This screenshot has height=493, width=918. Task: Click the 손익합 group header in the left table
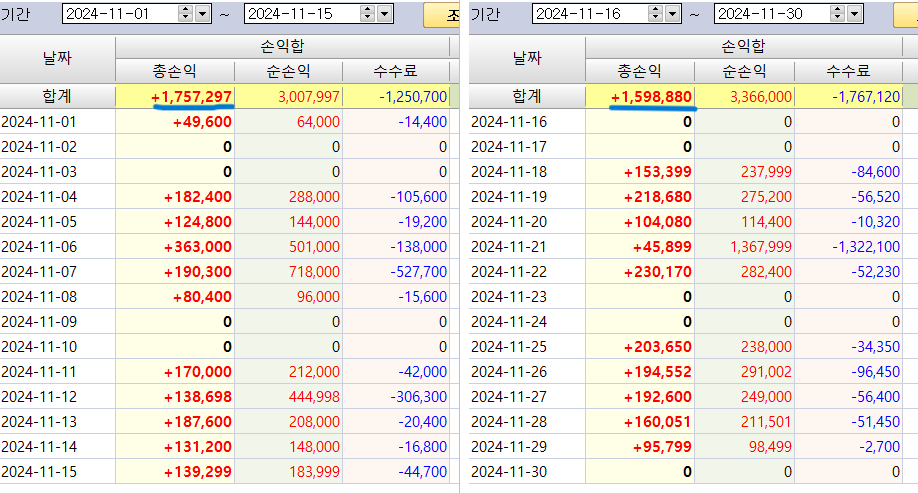click(x=282, y=46)
